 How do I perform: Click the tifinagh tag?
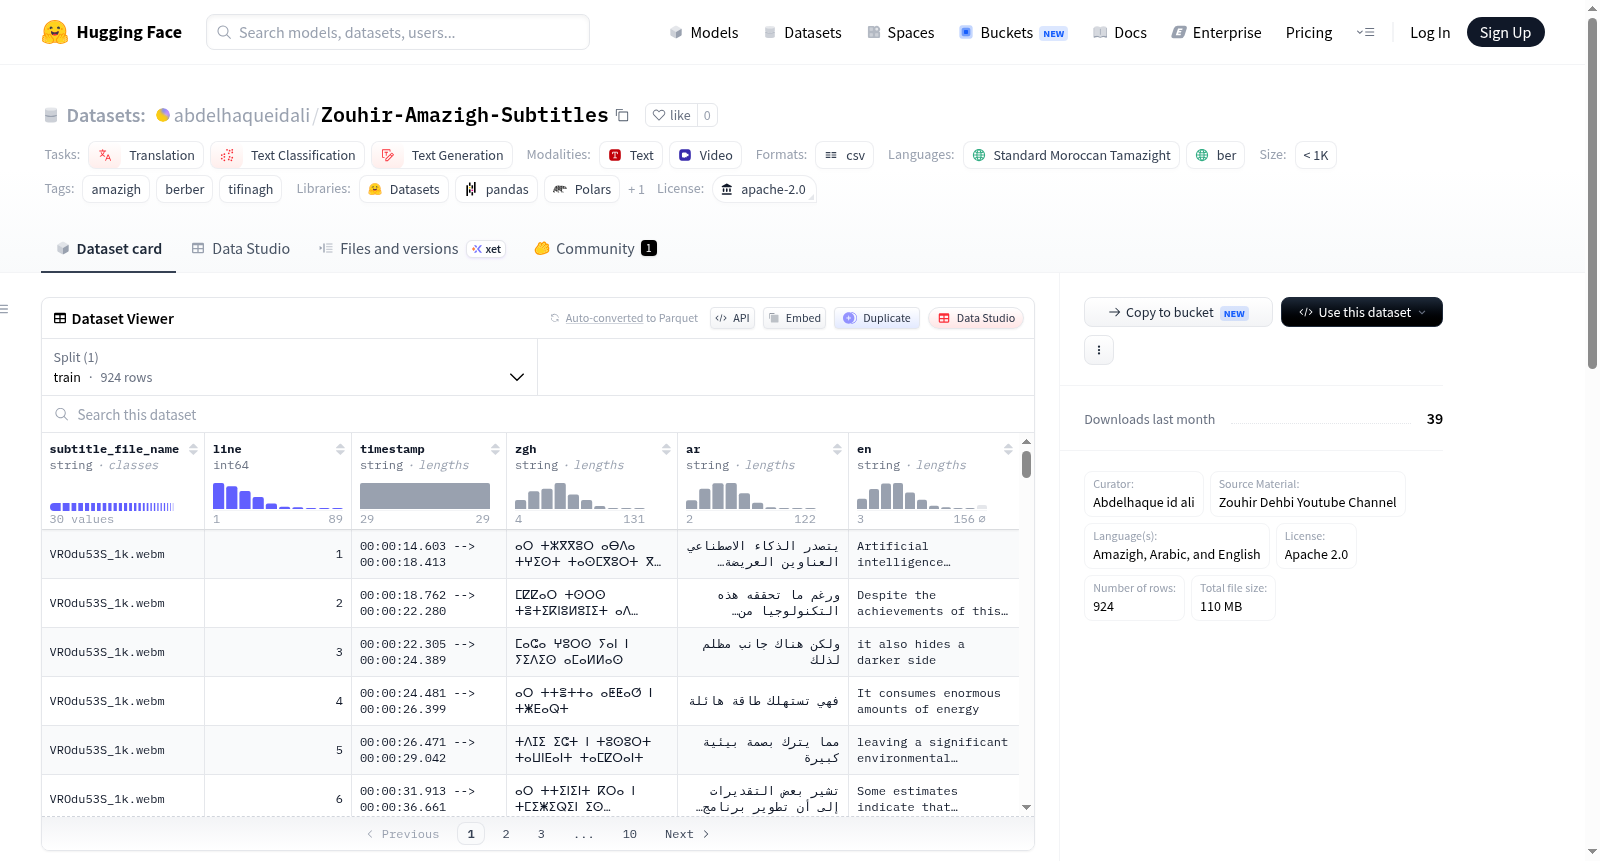pyautogui.click(x=250, y=189)
